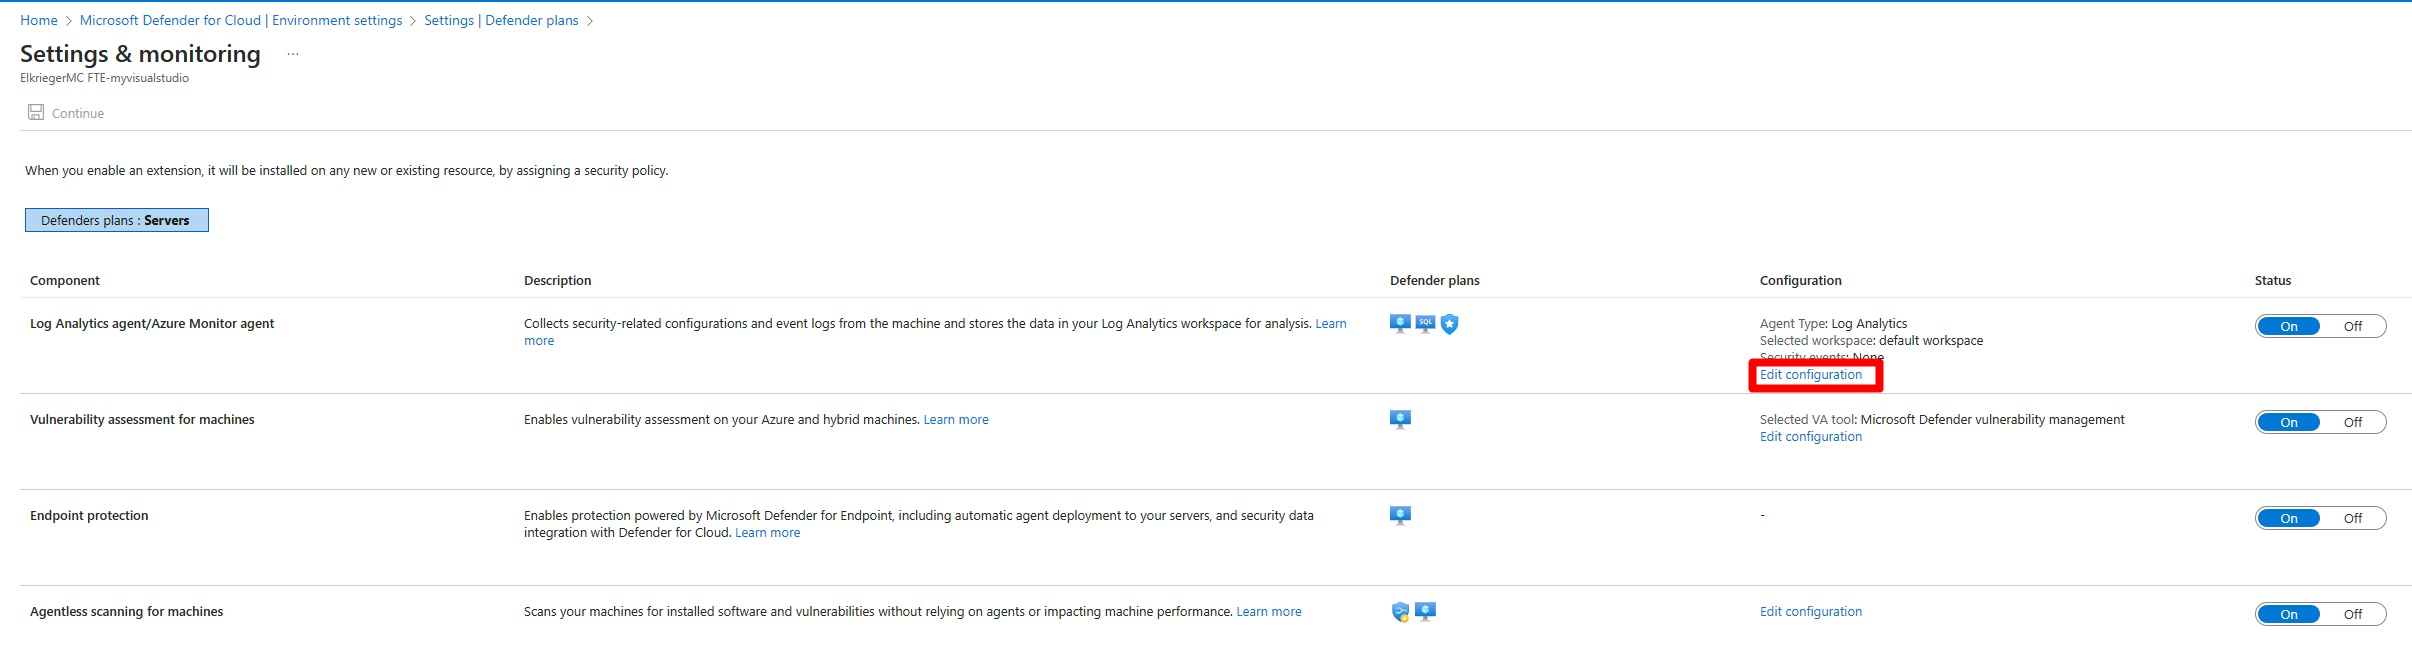Image resolution: width=2412 pixels, height=669 pixels.
Task: Select the Agentless scanning for machines component name
Action: [x=127, y=612]
